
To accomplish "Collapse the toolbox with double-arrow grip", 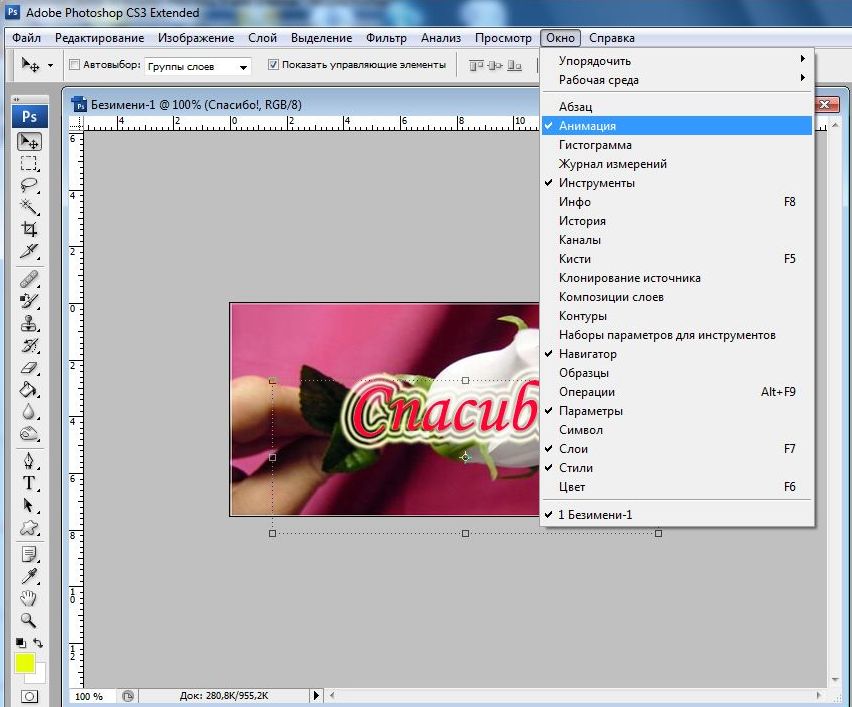I will [17, 99].
